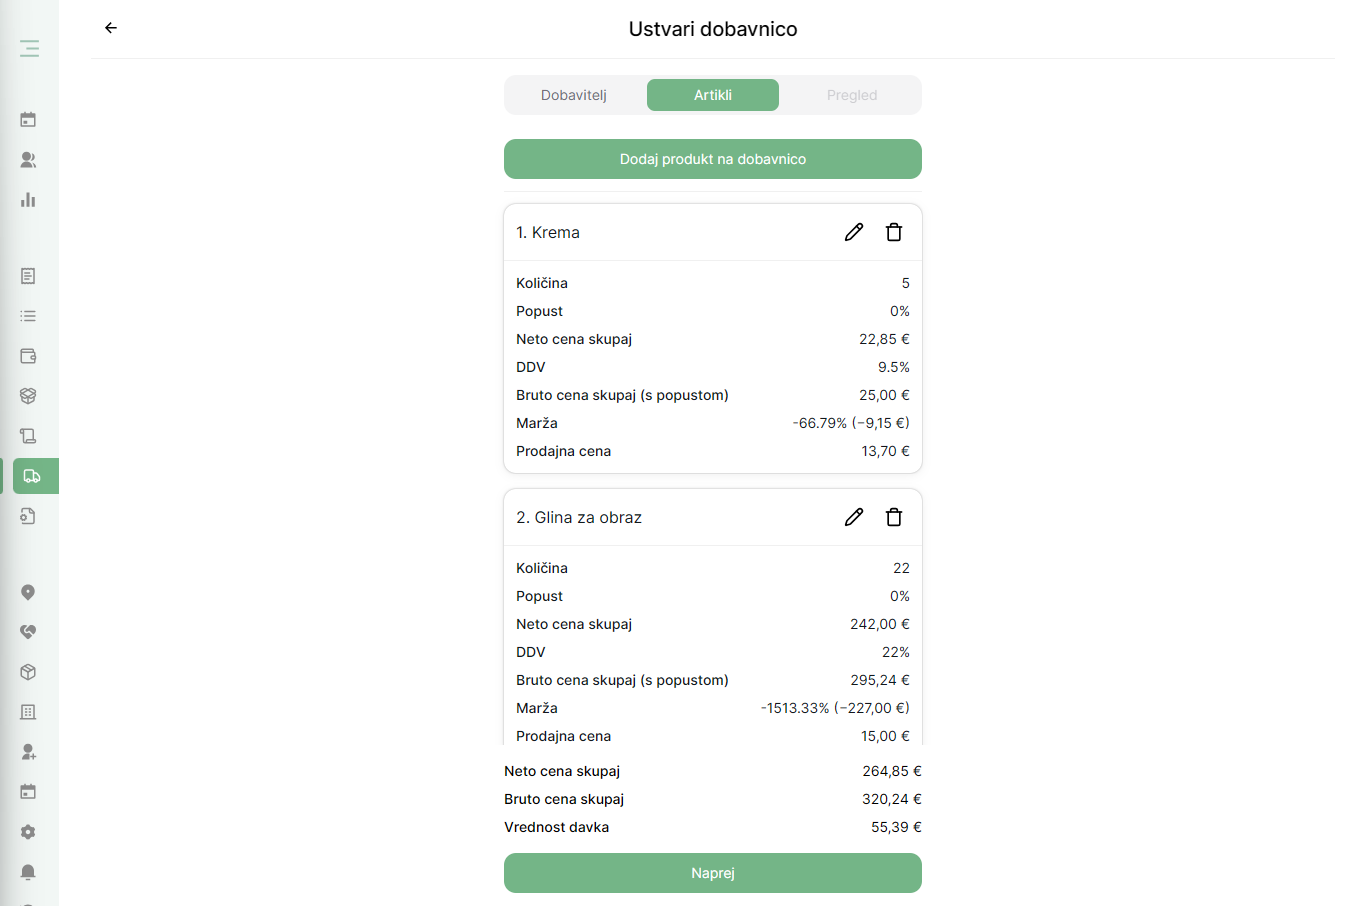Open the add user sidebar icon
Screen dimensions: 1367x906
28,752
